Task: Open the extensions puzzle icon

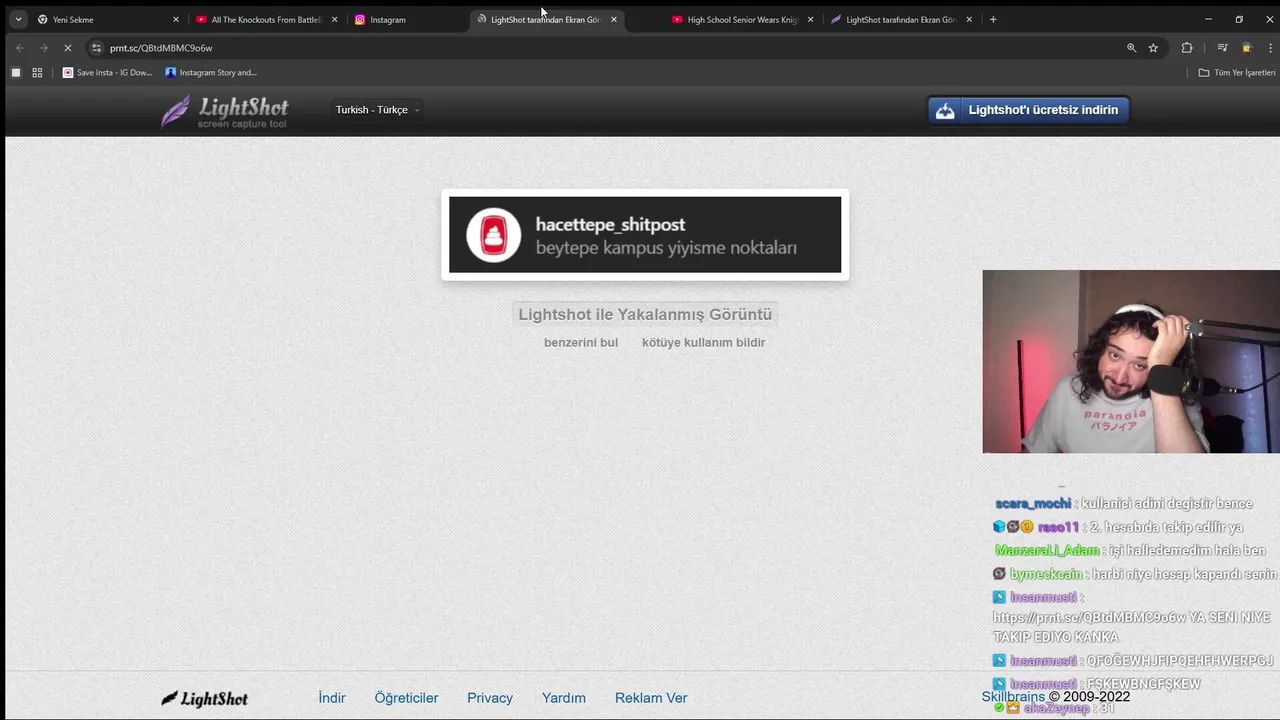Action: tap(1187, 48)
